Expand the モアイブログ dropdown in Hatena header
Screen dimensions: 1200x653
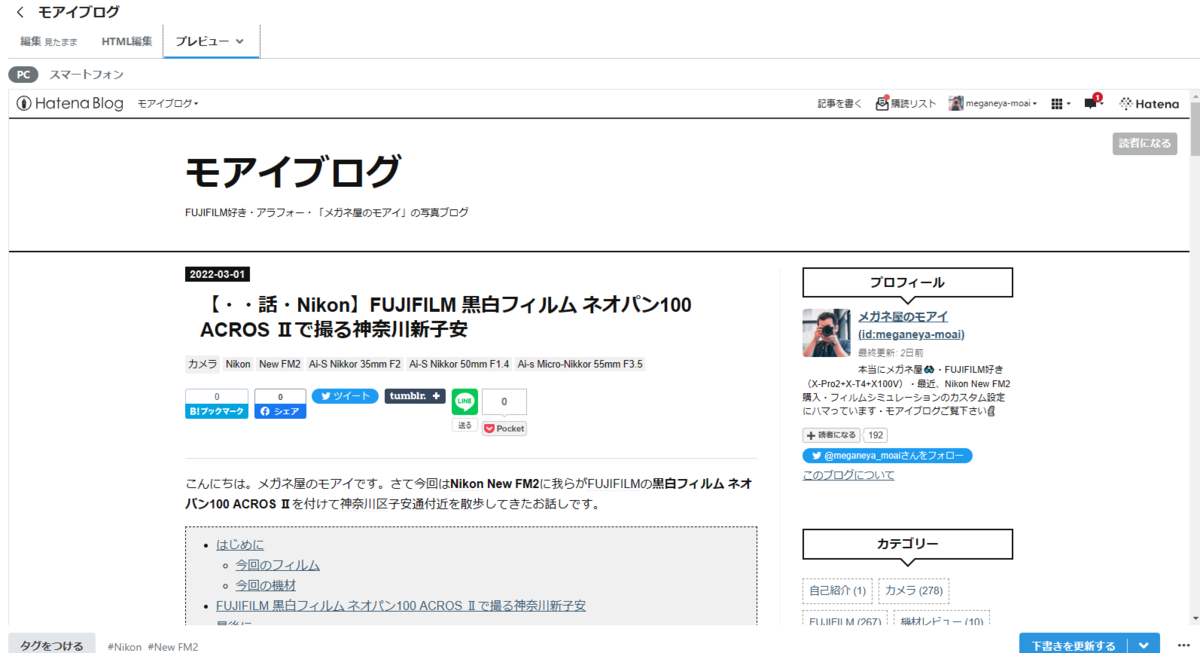[168, 103]
